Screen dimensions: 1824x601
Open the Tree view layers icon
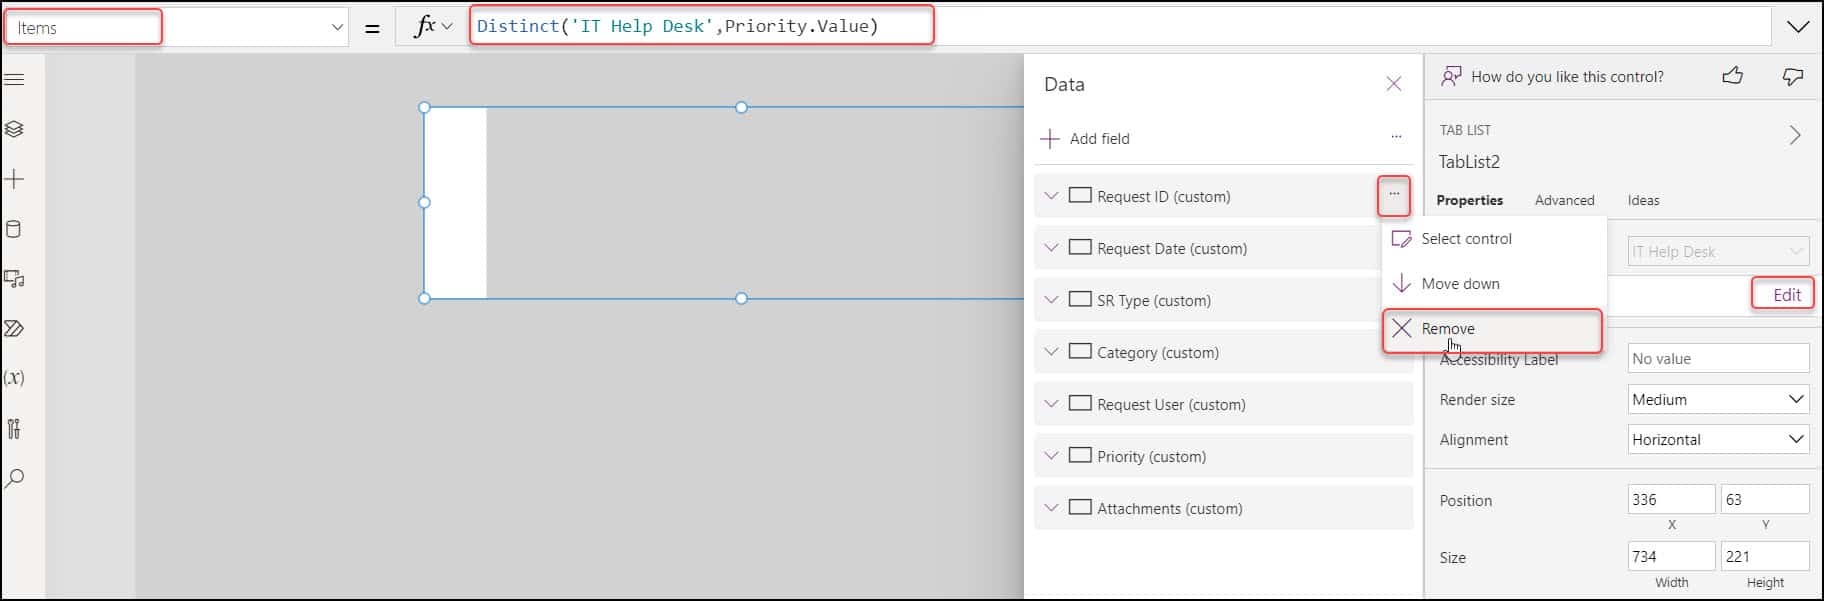(x=14, y=129)
